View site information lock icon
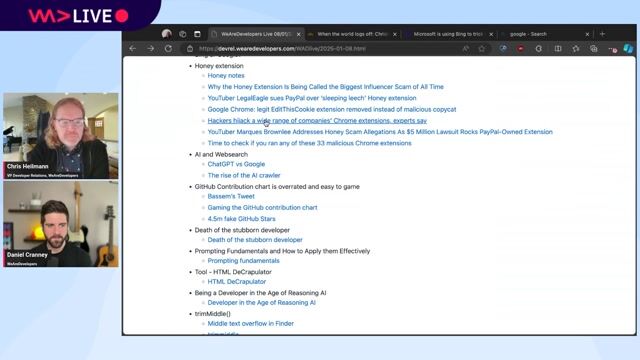The image size is (640, 360). pyautogui.click(x=190, y=49)
